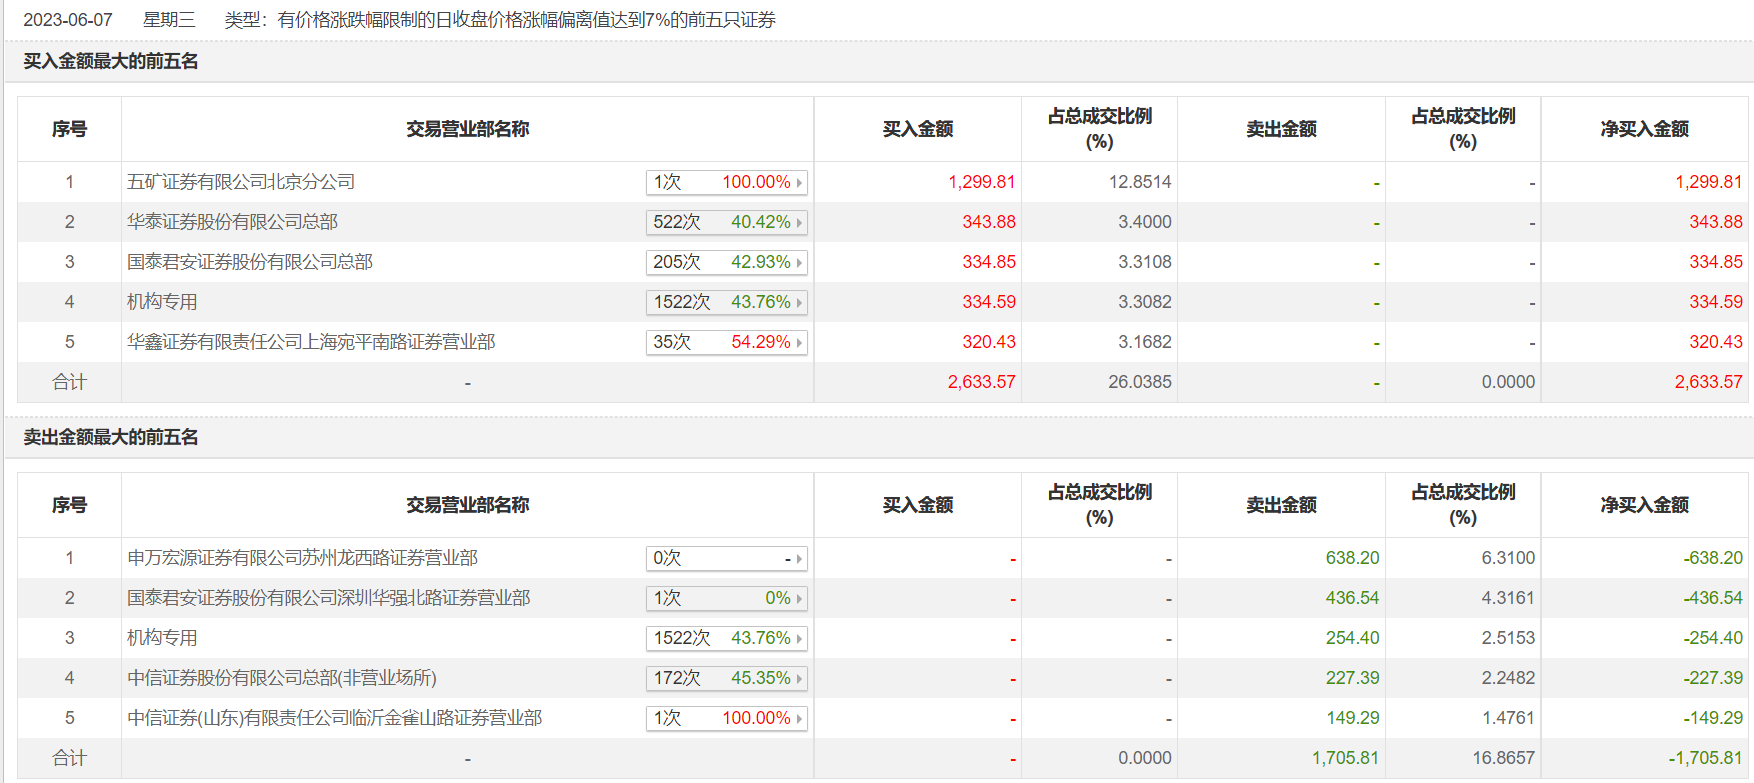The height and width of the screenshot is (783, 1754).
Task: Click arrow in the 0次 stats box
Action: [799, 559]
